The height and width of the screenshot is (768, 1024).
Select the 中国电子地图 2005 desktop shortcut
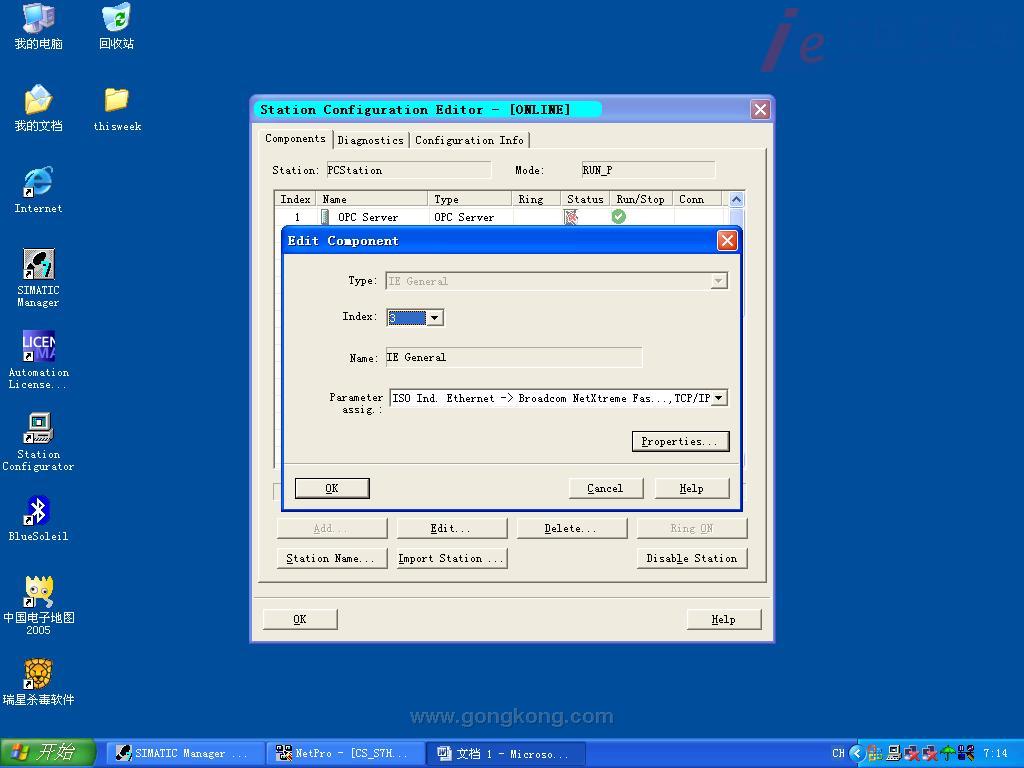[x=39, y=606]
